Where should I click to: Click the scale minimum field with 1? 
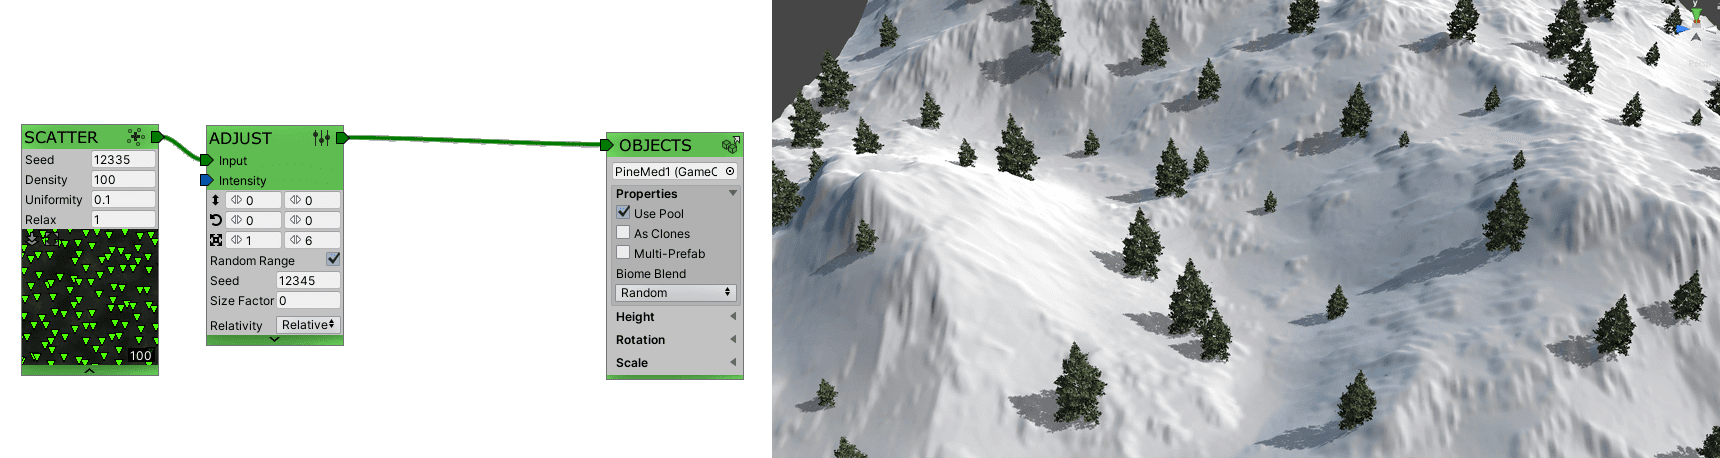pyautogui.click(x=254, y=240)
